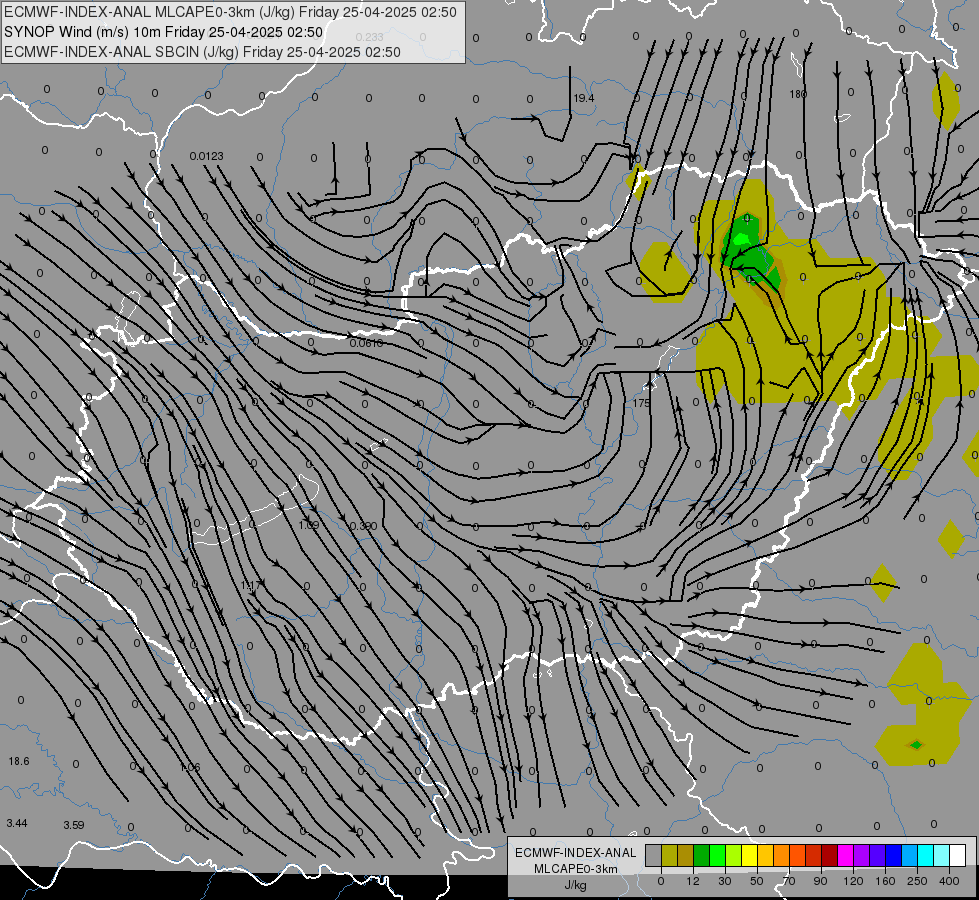The image size is (979, 900).
Task: Click the map value '3.44'
Action: click(17, 823)
